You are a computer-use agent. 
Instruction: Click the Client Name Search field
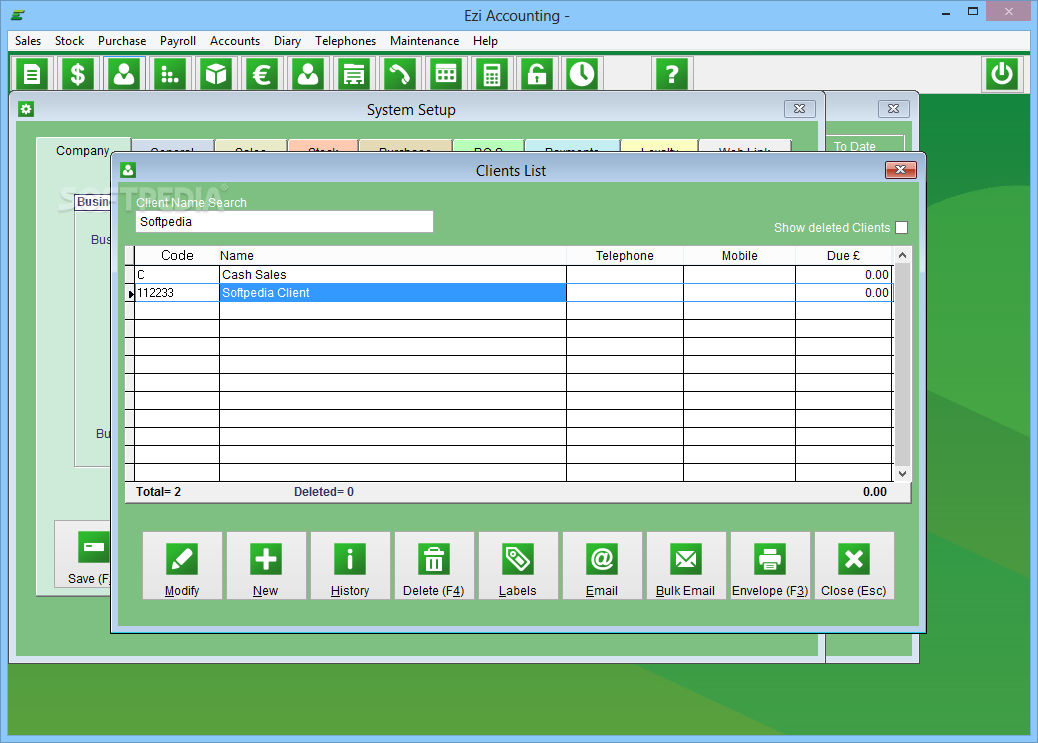coord(285,222)
